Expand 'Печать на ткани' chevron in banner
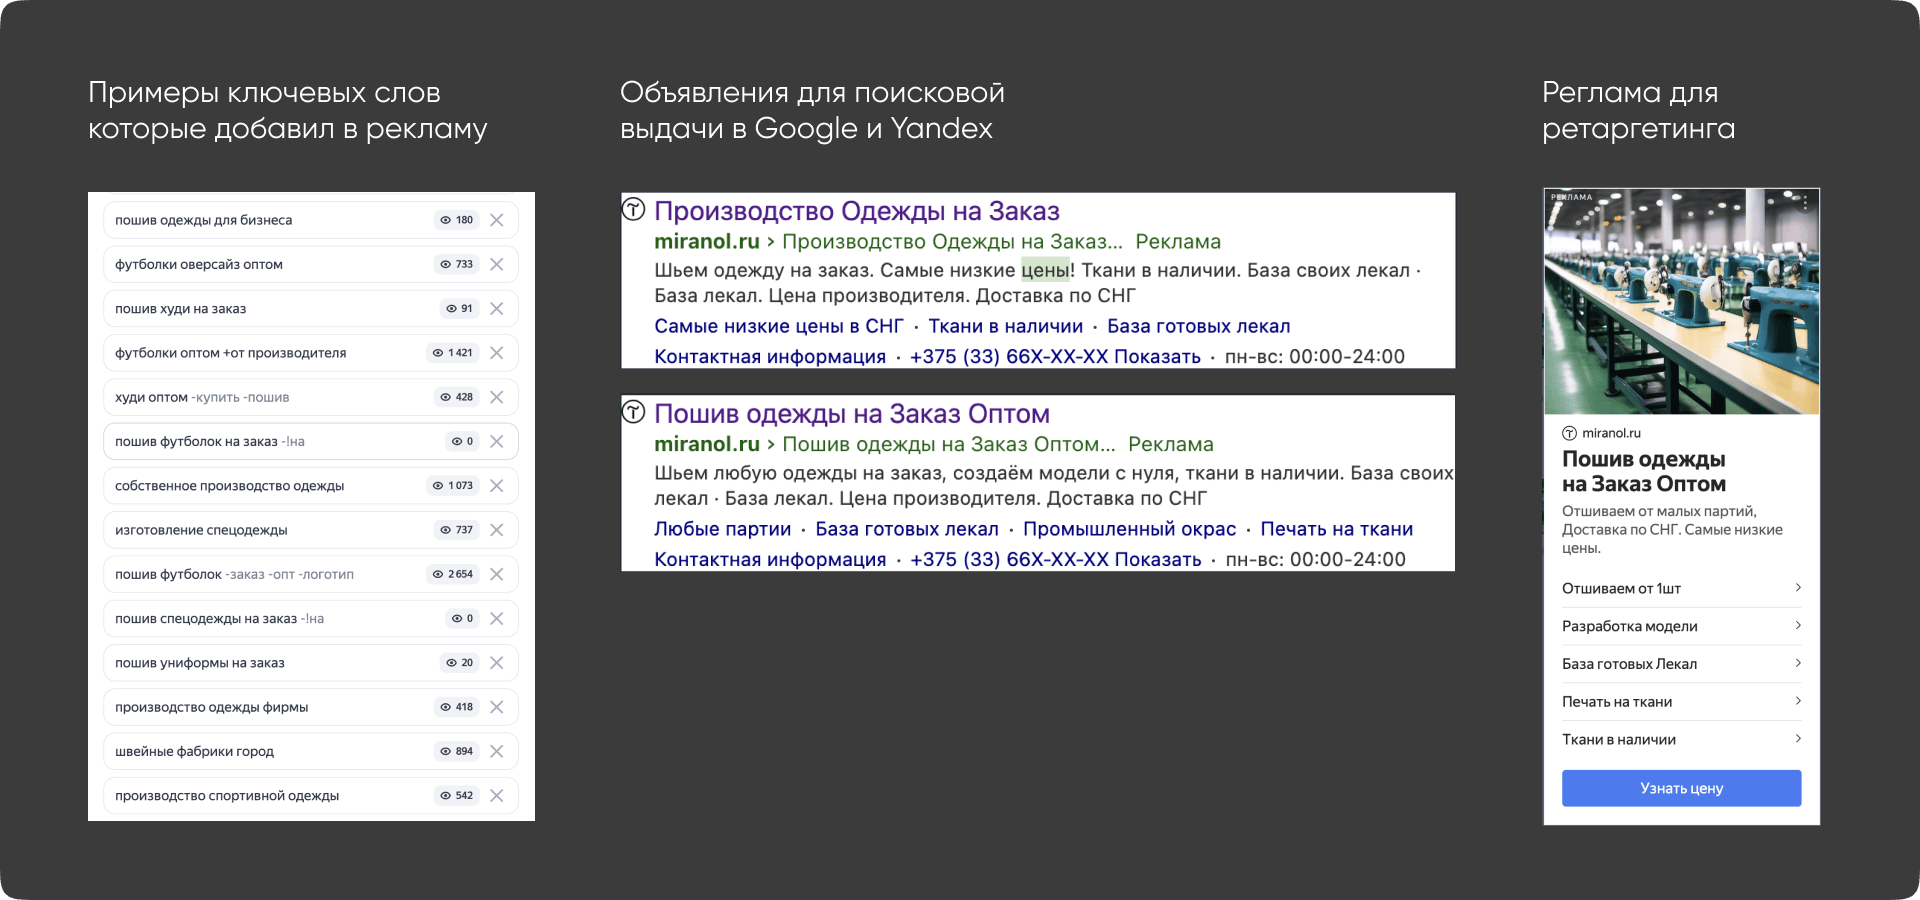 [x=1798, y=702]
